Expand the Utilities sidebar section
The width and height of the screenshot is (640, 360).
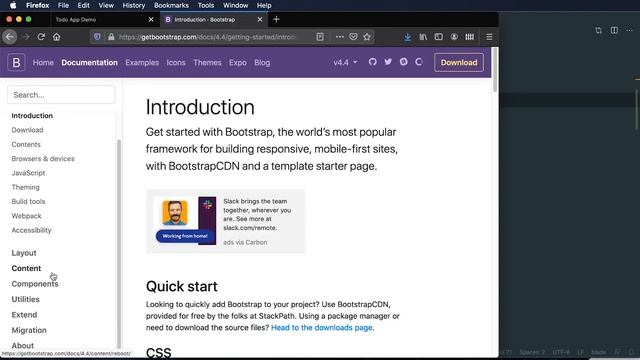pyautogui.click(x=25, y=299)
